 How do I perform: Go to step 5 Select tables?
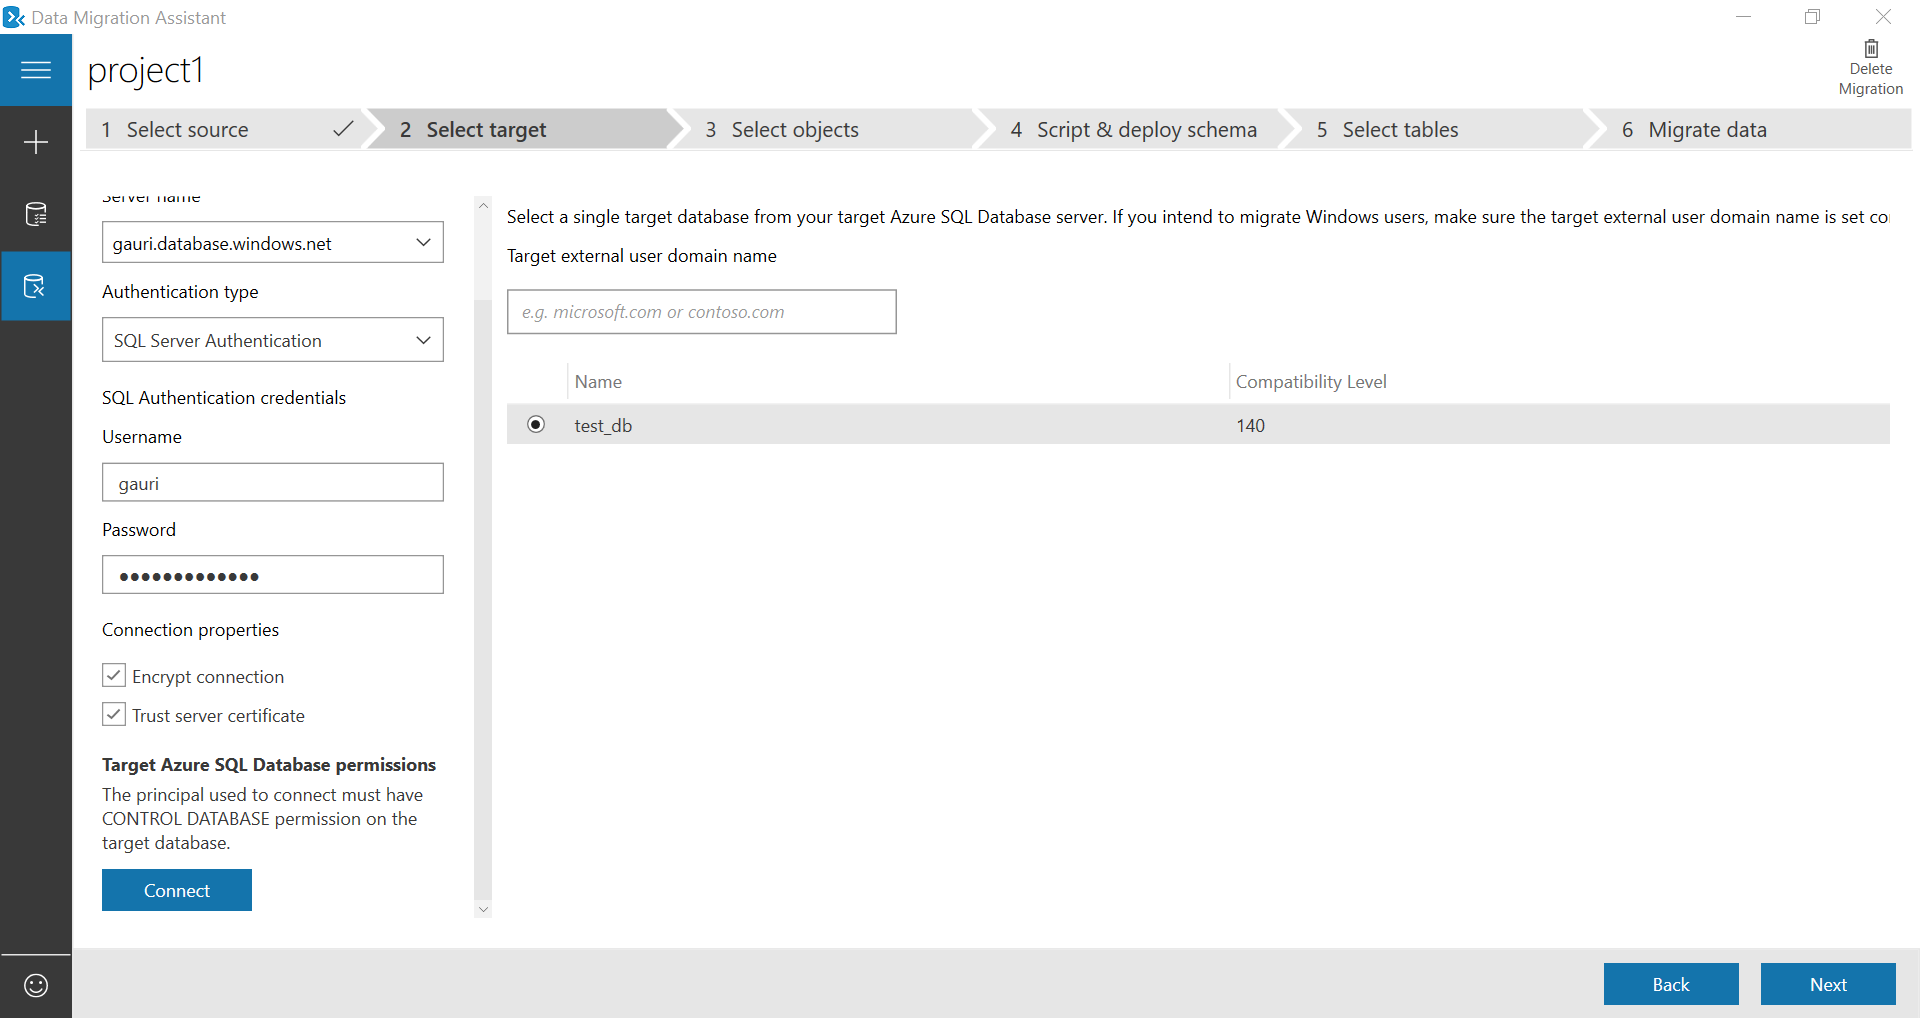(x=1440, y=130)
